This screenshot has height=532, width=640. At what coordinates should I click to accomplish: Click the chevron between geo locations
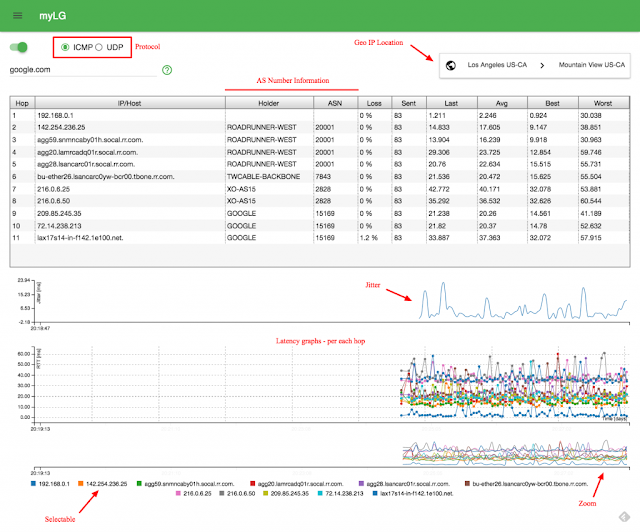pyautogui.click(x=542, y=65)
